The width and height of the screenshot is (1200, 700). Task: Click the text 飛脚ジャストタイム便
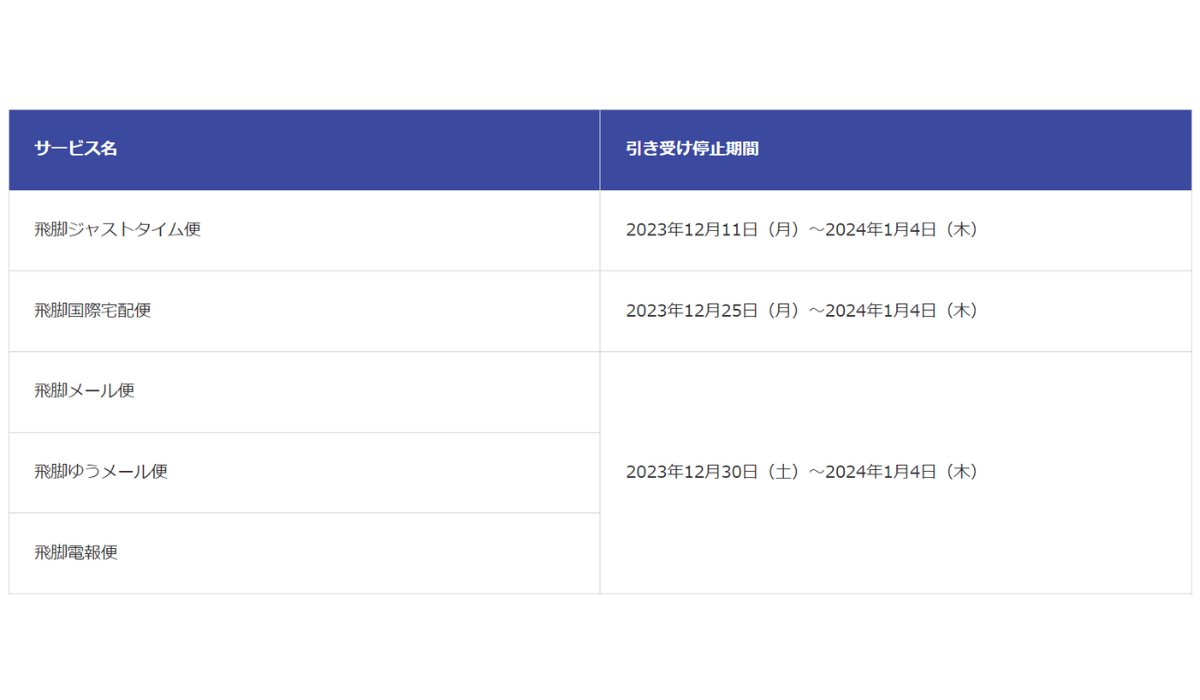click(118, 230)
